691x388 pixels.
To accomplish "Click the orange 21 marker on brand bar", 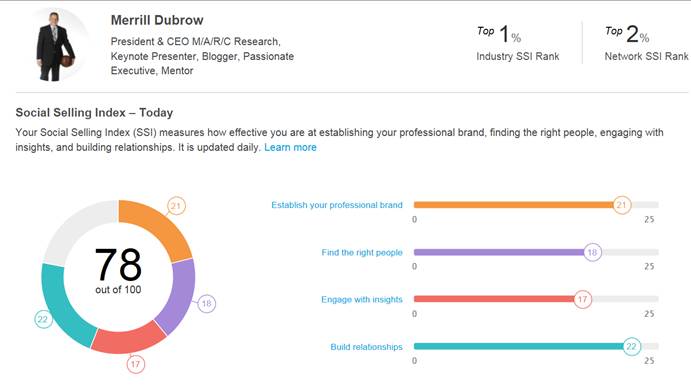I will [622, 205].
